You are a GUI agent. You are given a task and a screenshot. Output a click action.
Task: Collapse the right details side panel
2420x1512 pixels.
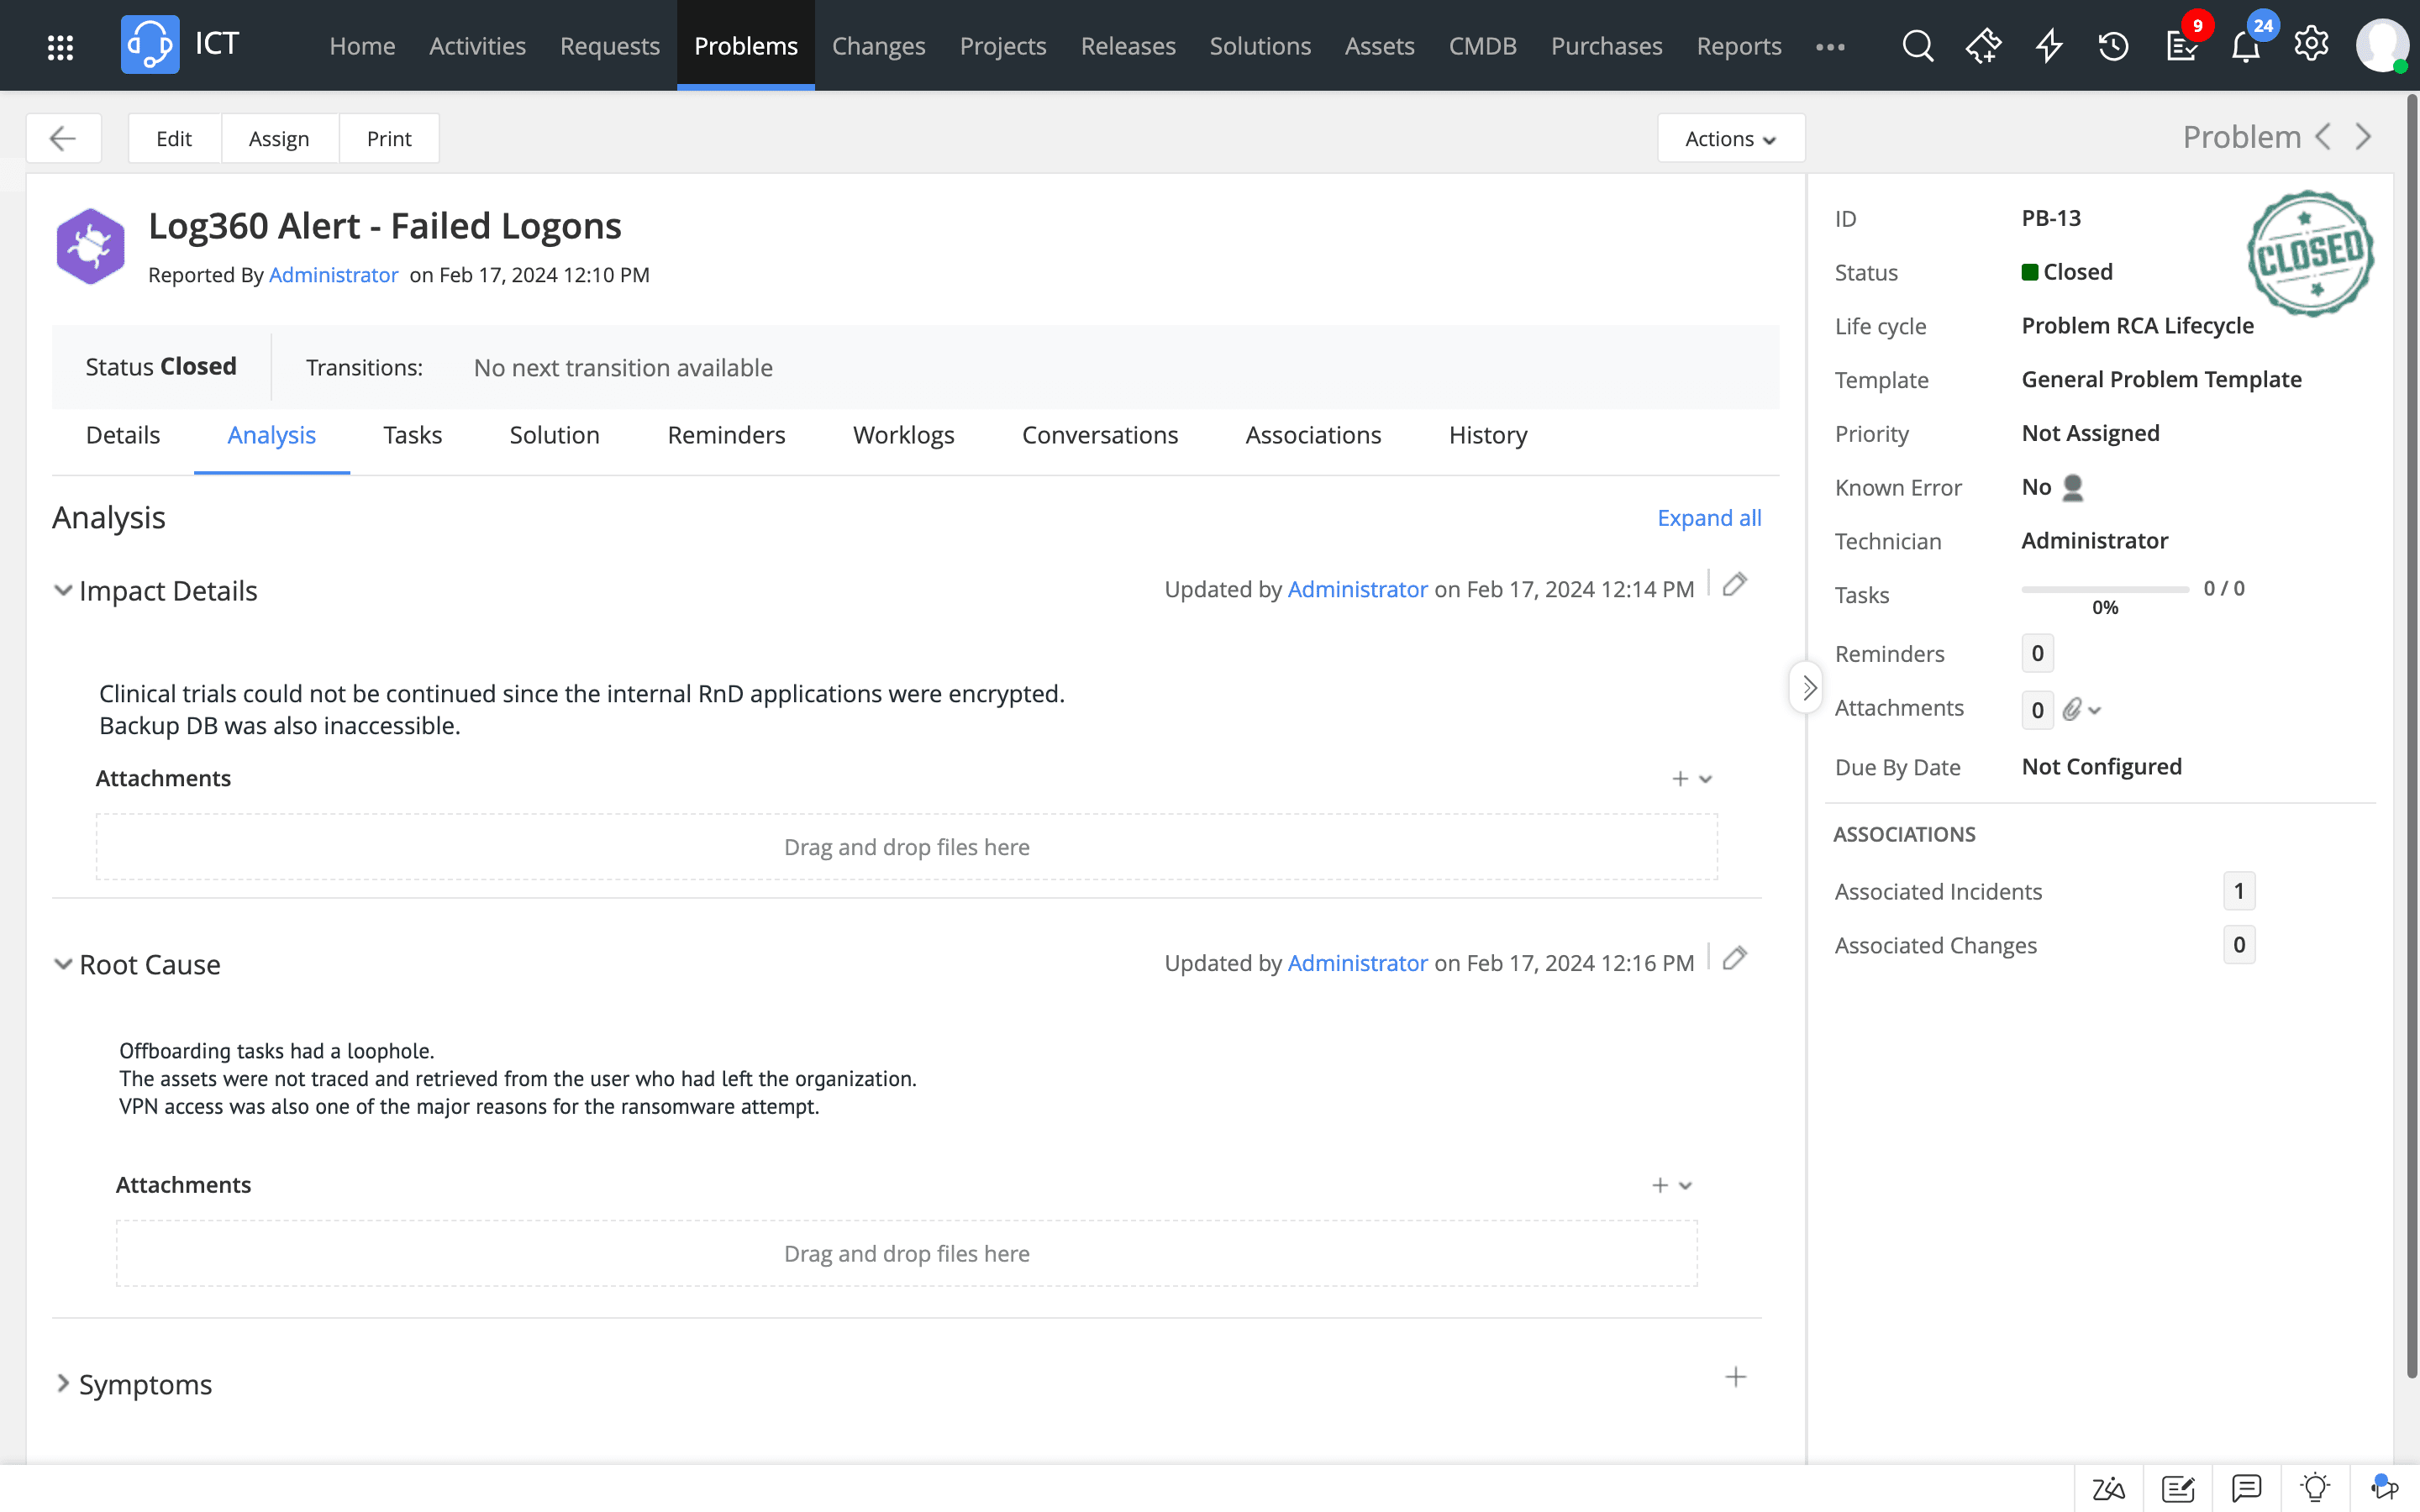click(1807, 688)
